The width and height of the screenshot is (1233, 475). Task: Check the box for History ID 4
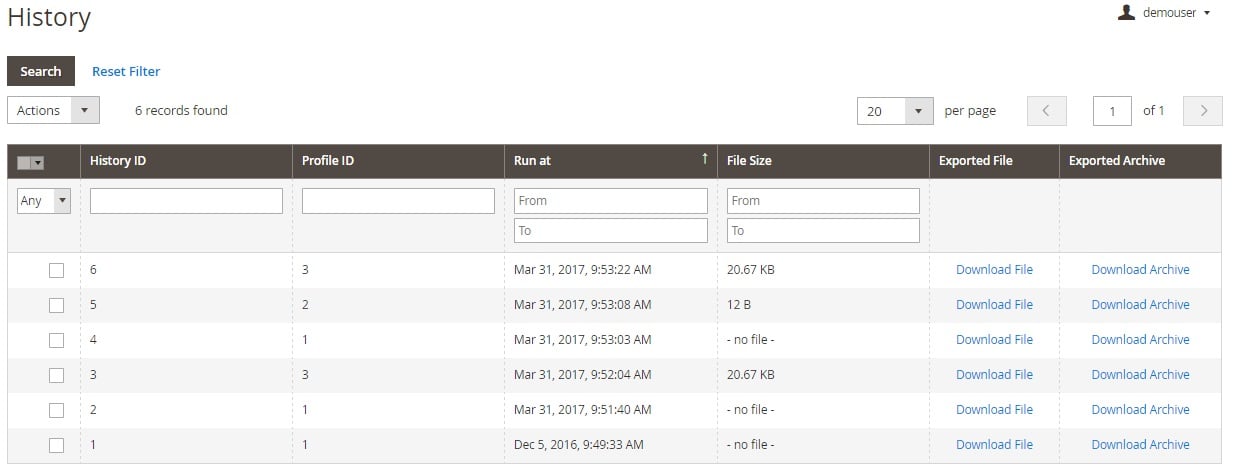pos(56,340)
